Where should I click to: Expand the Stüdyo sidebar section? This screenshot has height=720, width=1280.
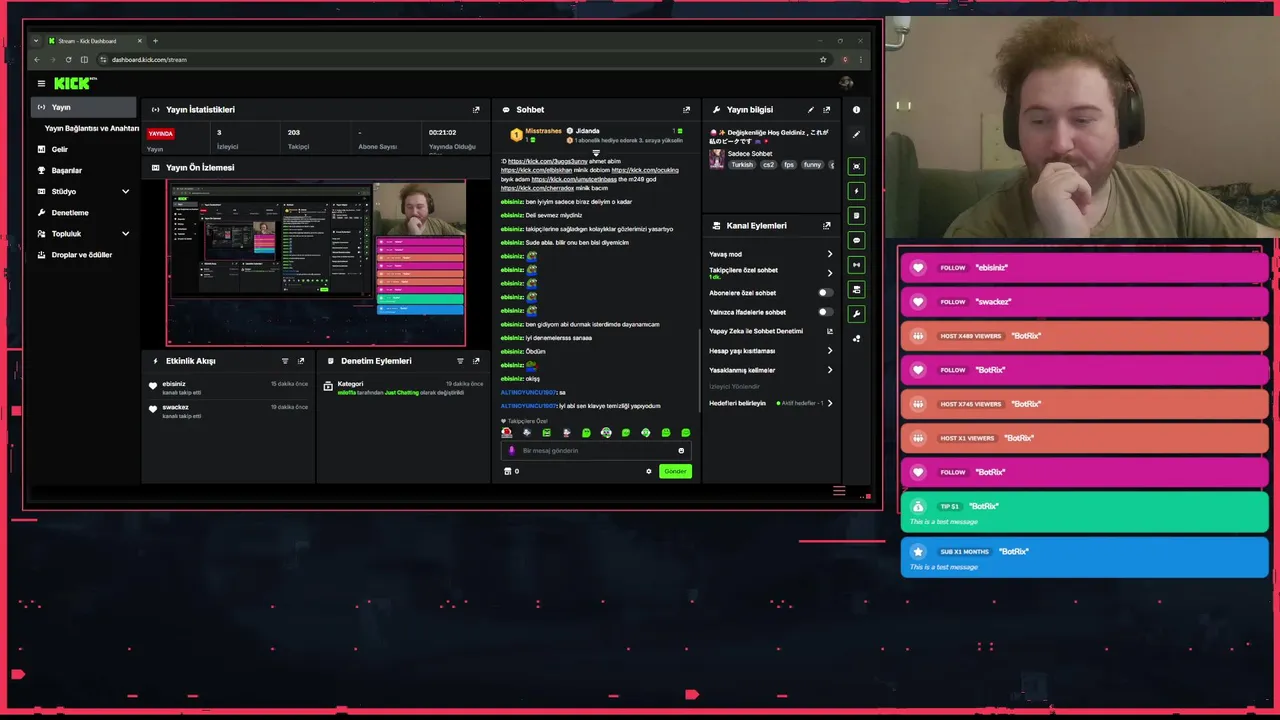click(x=126, y=192)
